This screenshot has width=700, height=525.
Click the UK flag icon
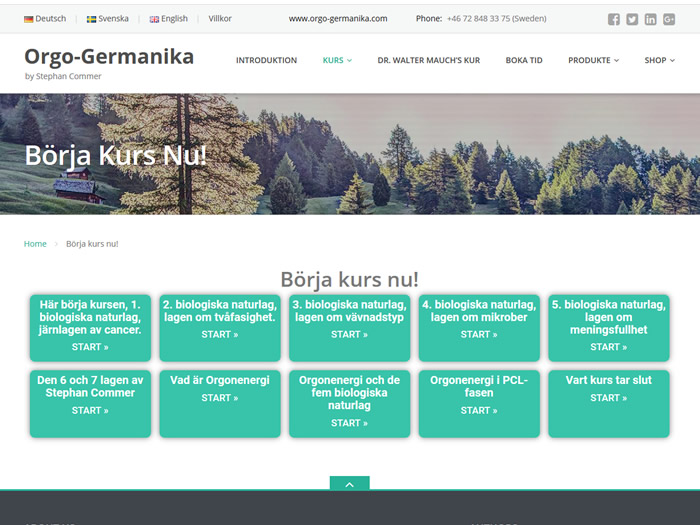154,19
